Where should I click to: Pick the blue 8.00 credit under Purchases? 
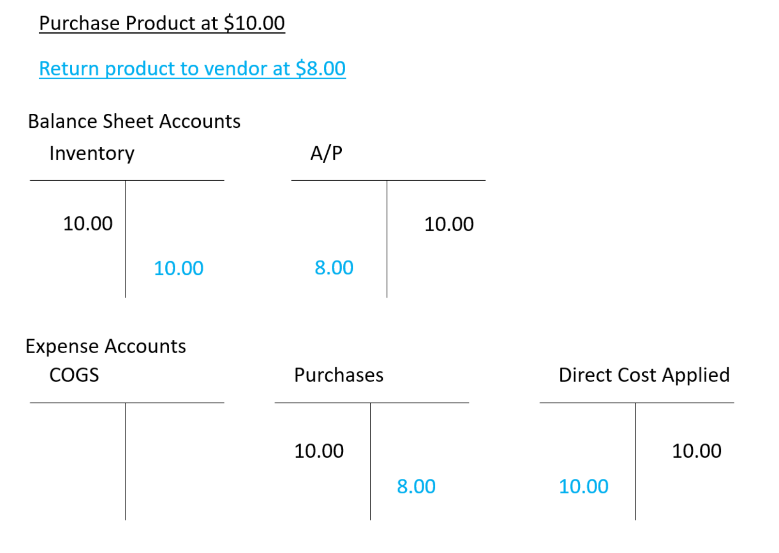coord(416,487)
